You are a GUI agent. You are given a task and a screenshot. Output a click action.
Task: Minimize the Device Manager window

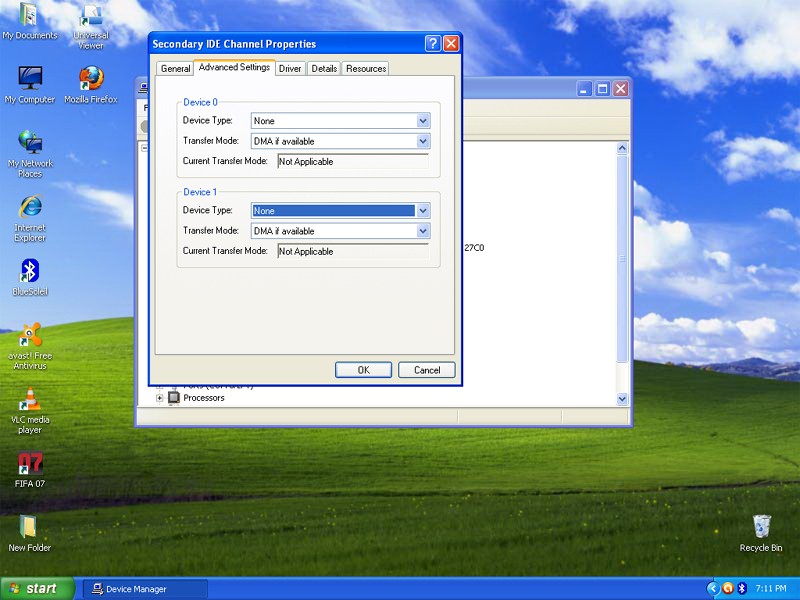coord(584,89)
